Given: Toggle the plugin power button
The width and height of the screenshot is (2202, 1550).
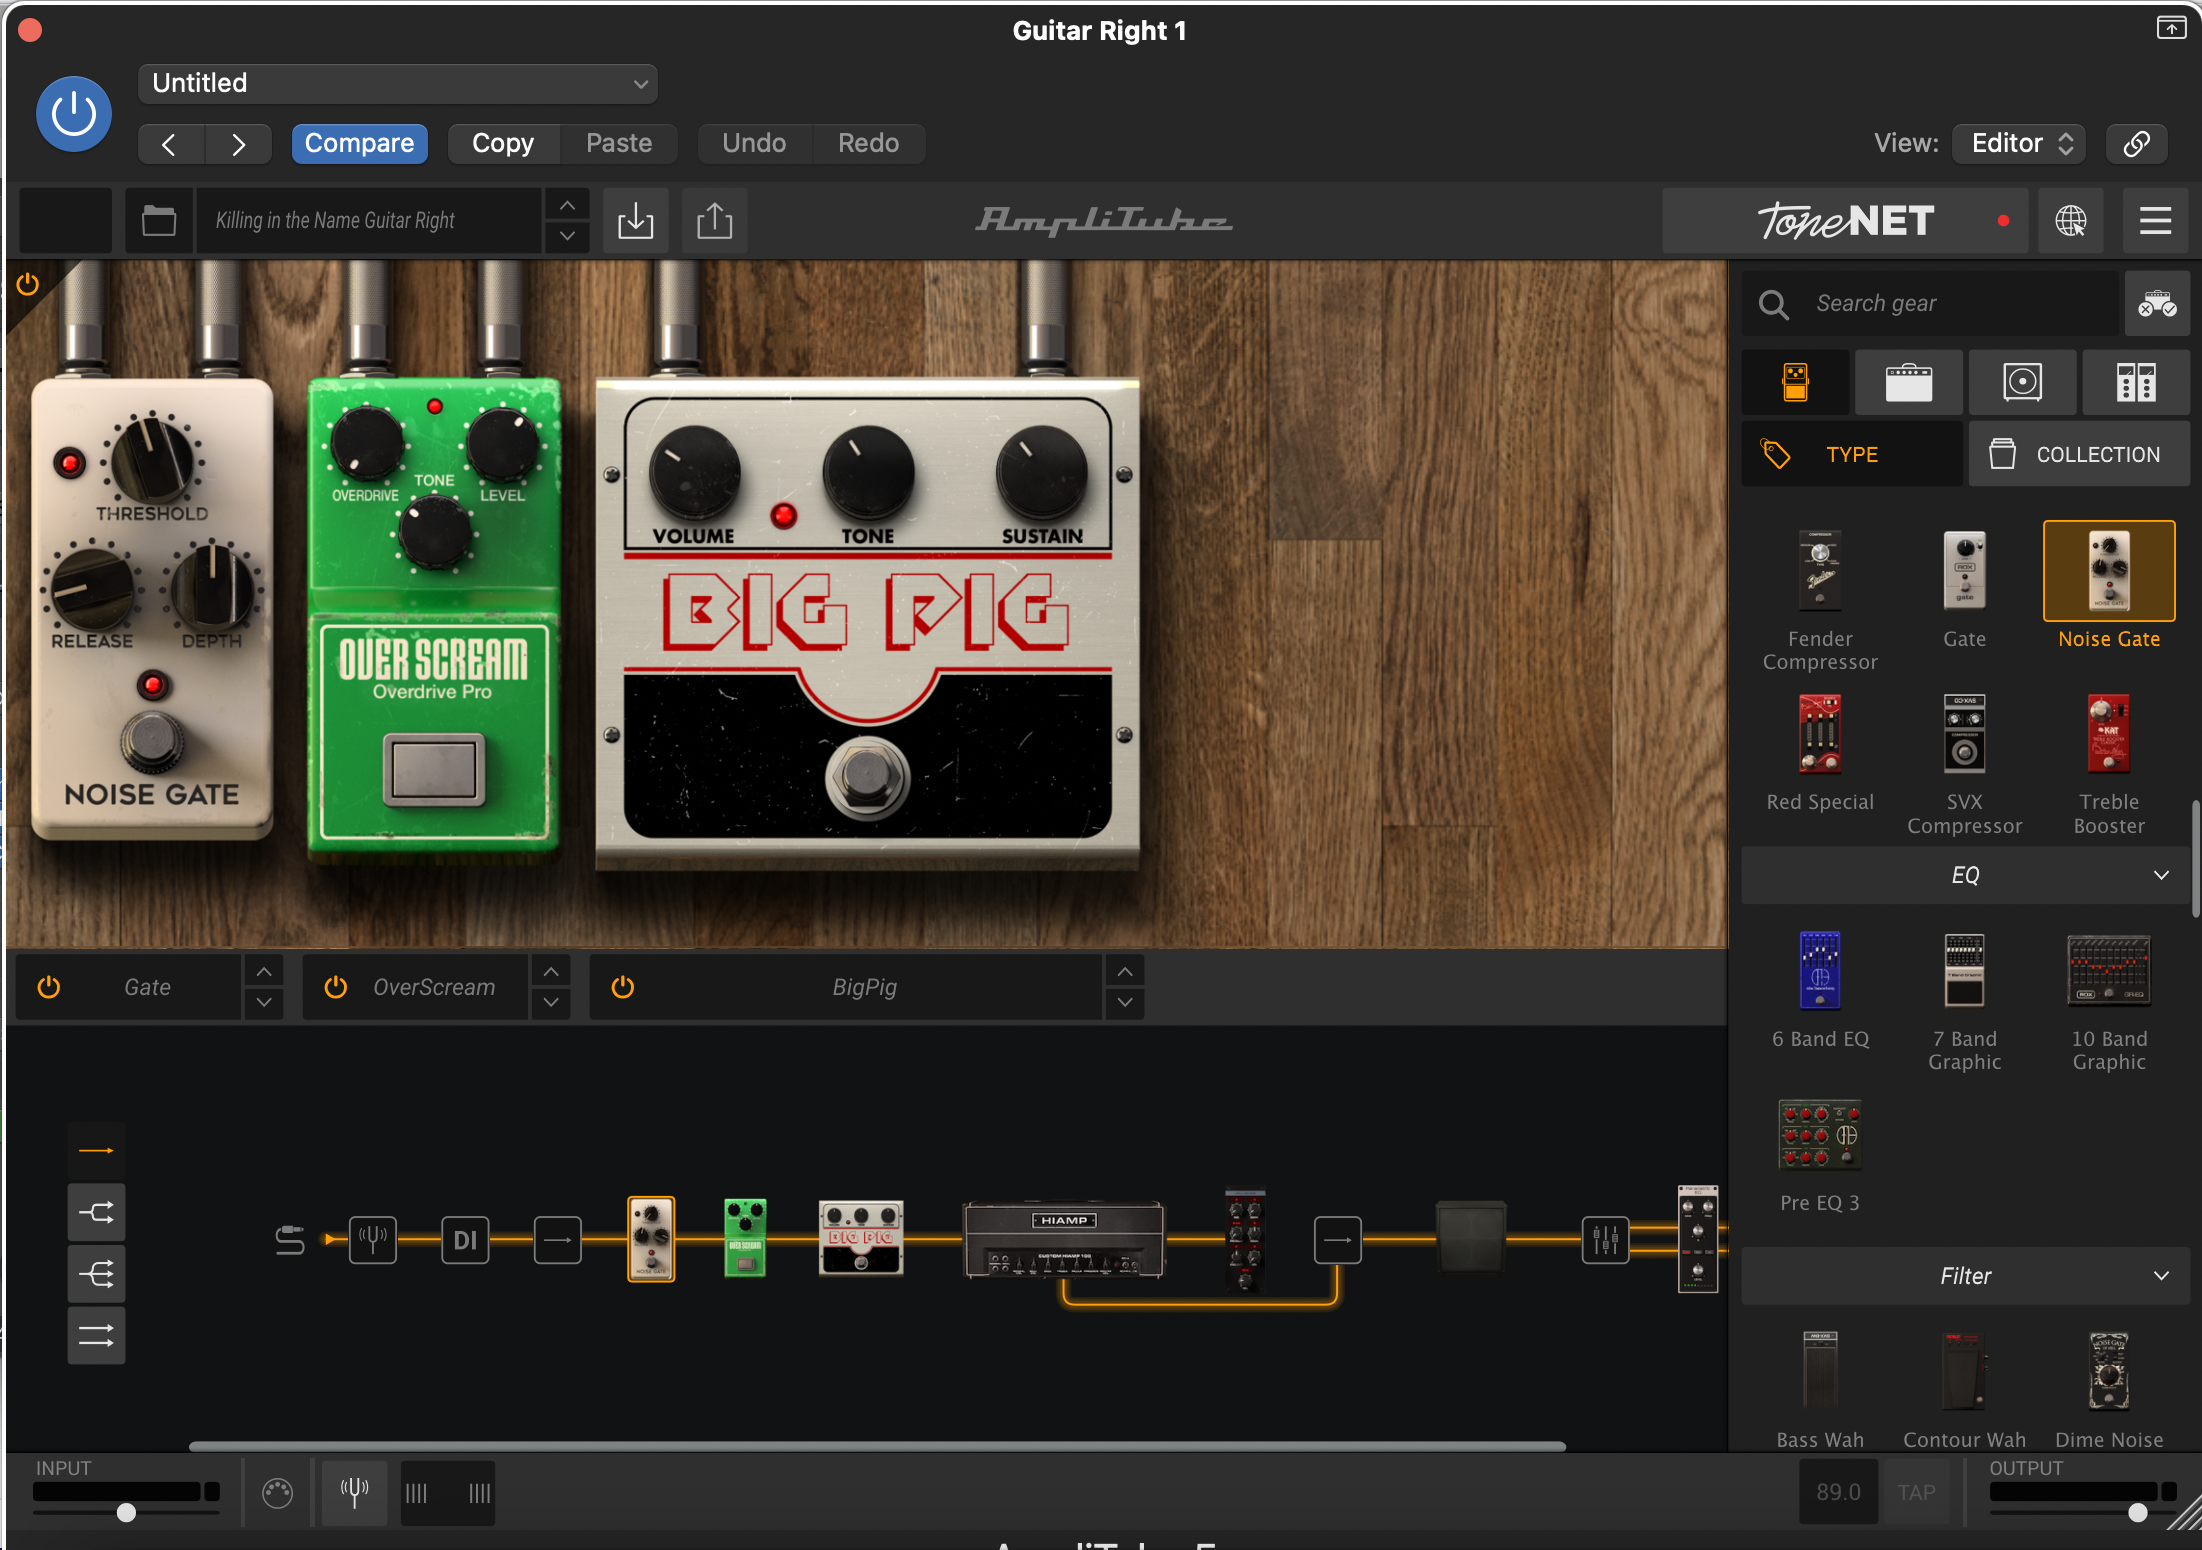Looking at the screenshot, I should pos(73,114).
